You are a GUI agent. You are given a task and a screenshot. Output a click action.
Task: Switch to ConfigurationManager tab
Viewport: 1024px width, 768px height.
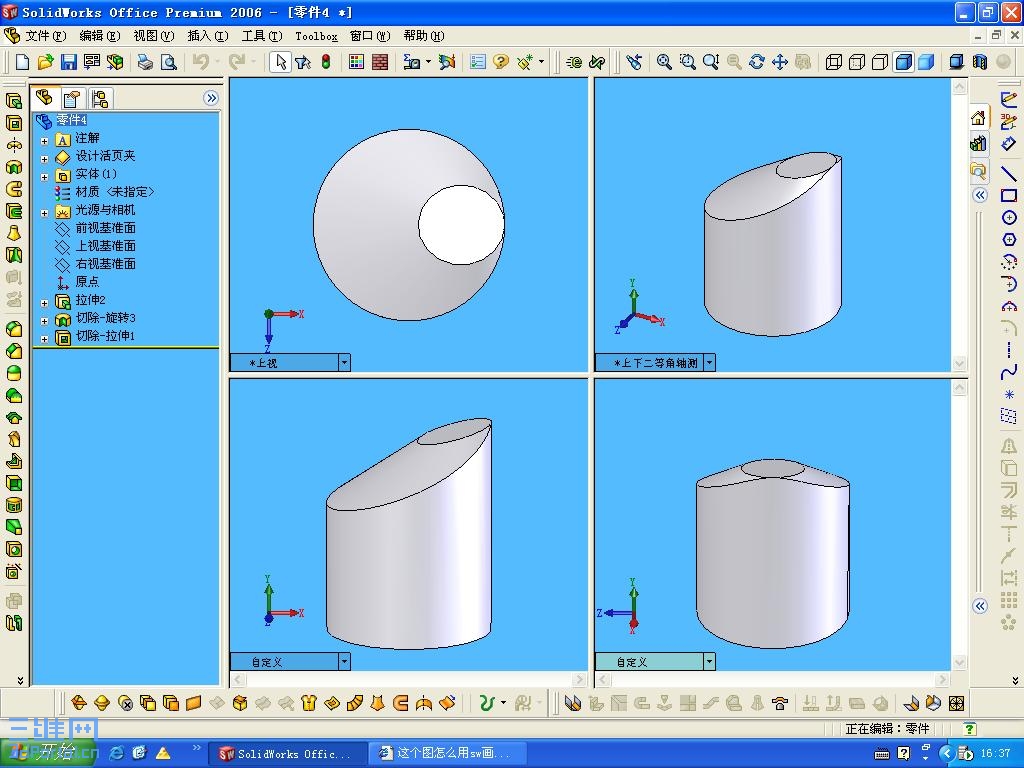click(100, 99)
